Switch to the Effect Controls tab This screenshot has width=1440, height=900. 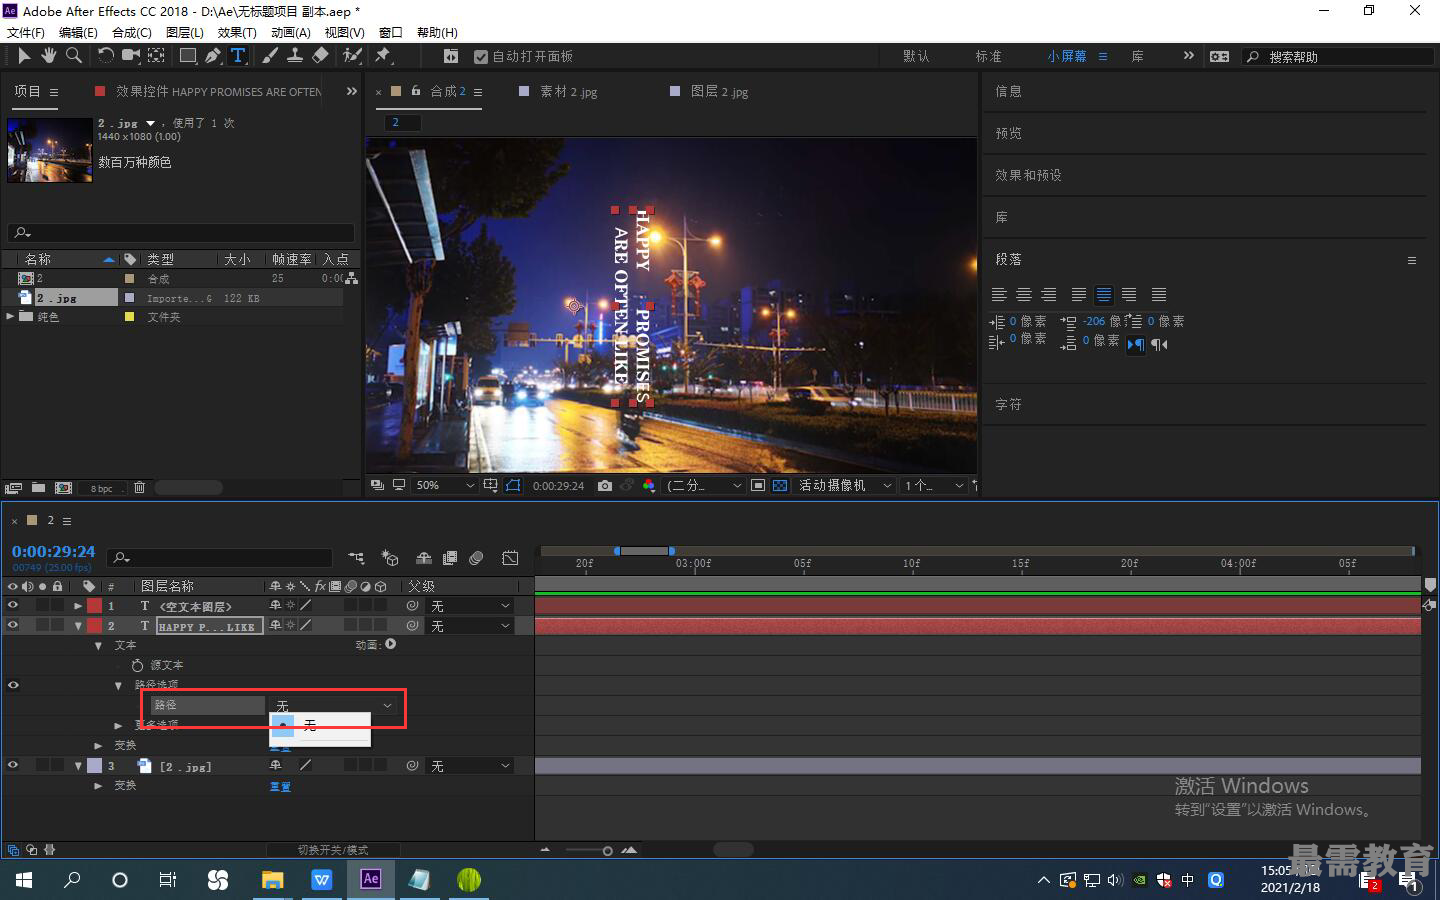[x=218, y=91]
